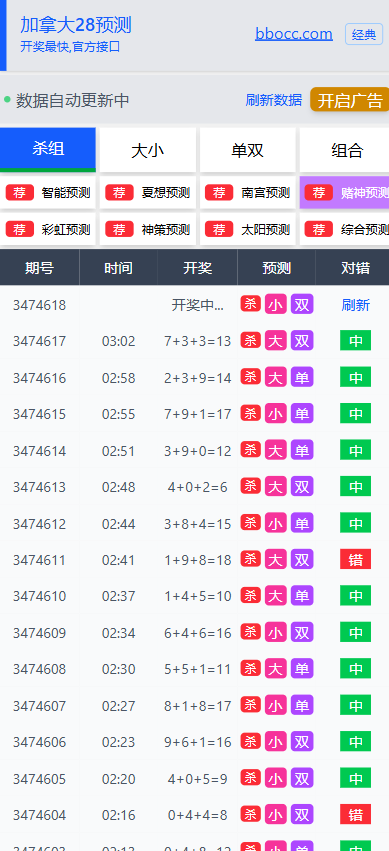Click the pink 小 badge in row 3474618

point(276,304)
